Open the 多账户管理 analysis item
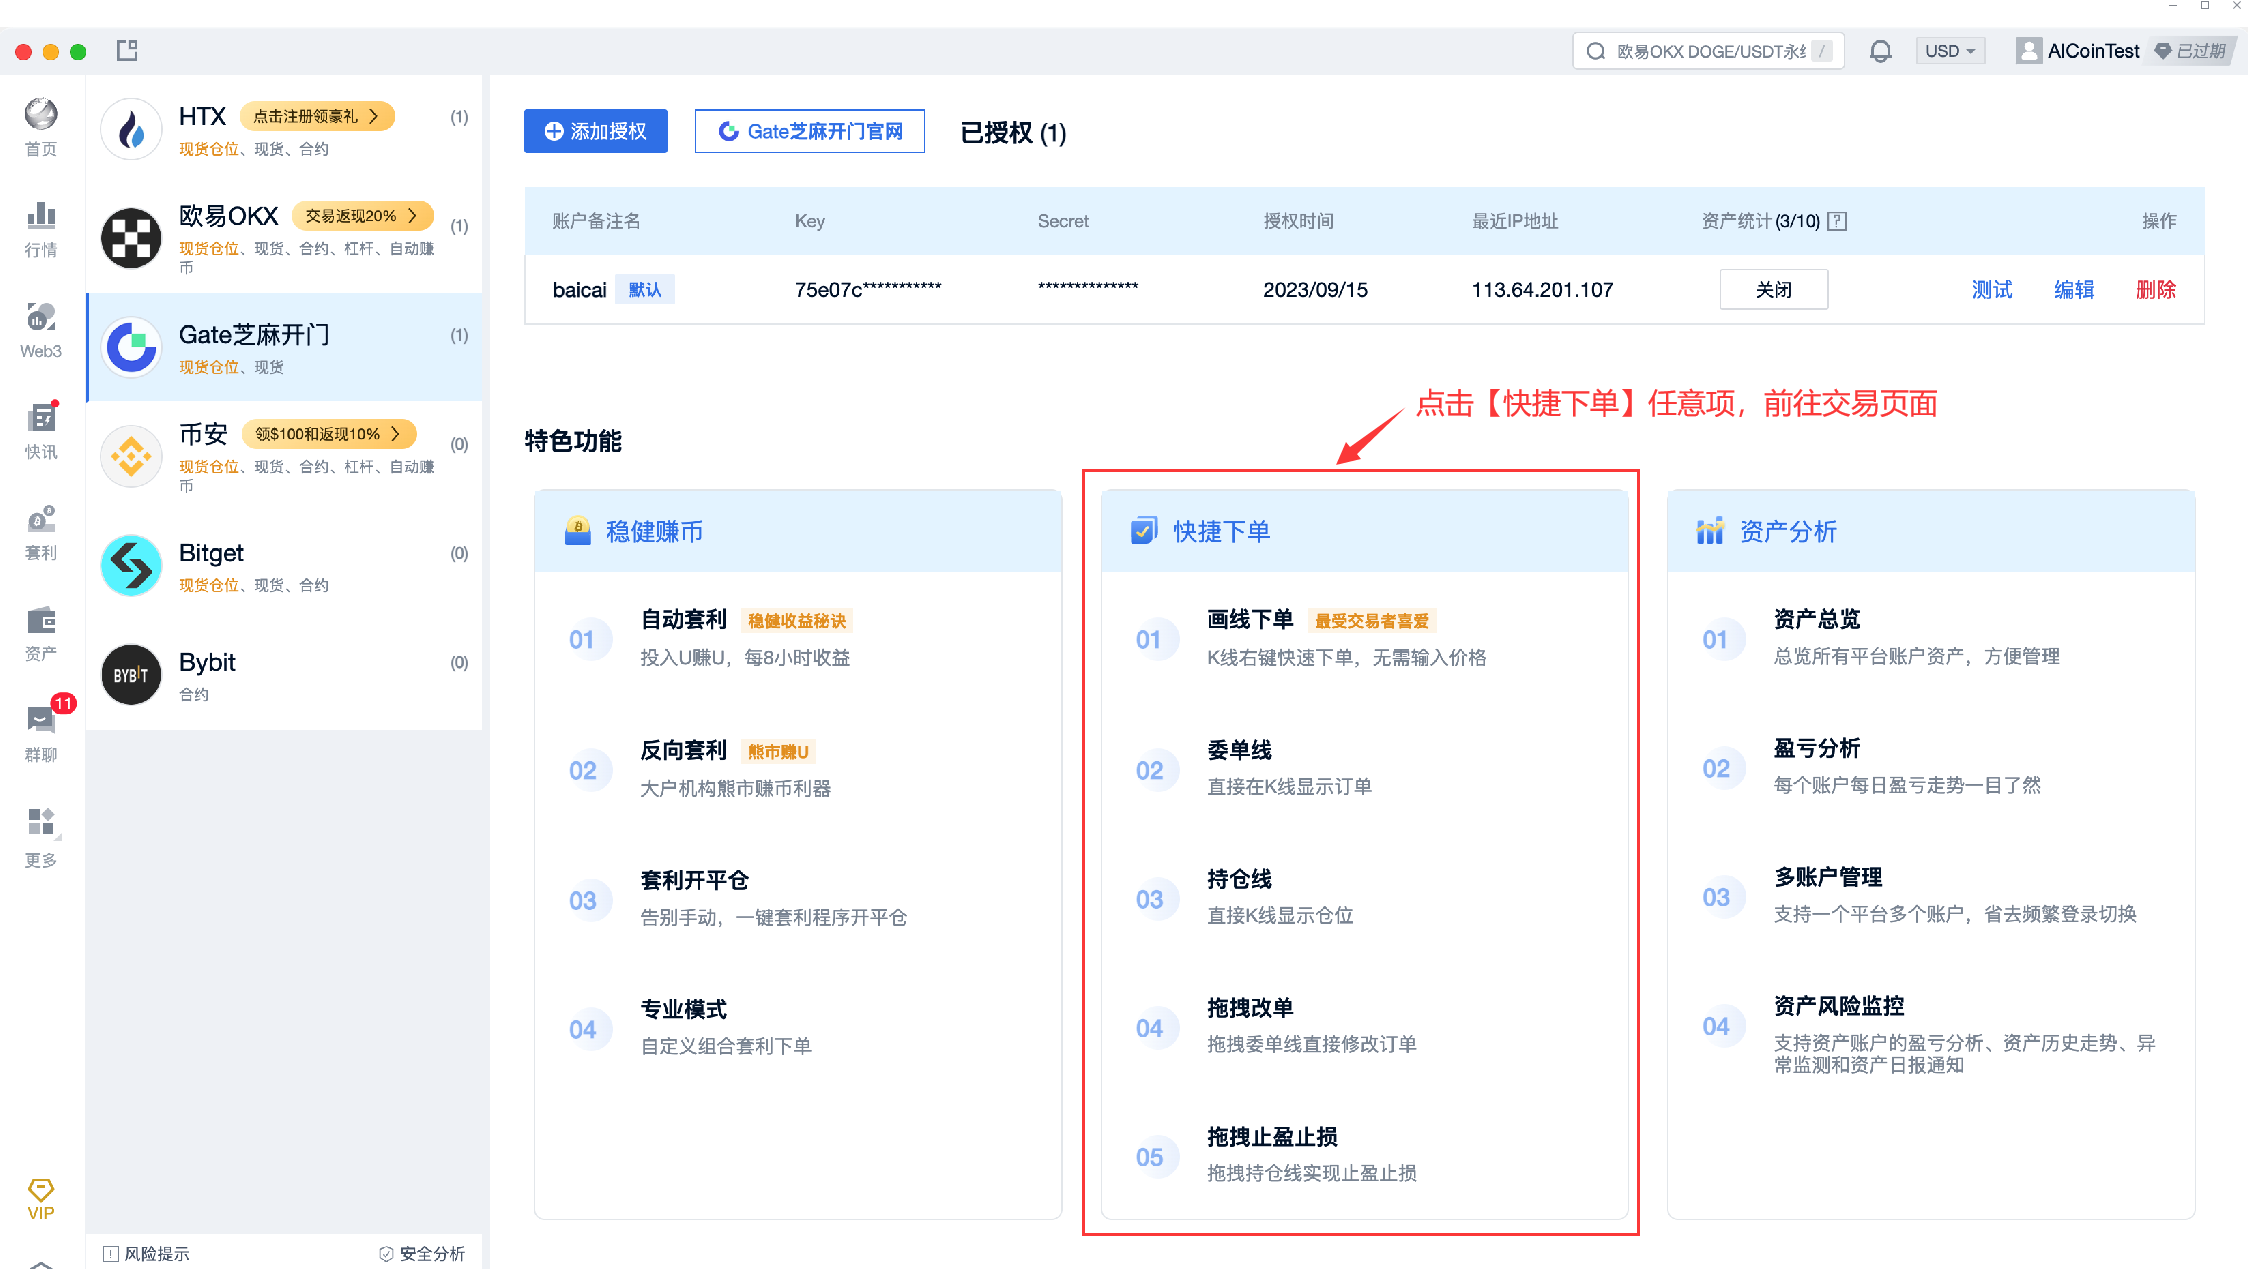The image size is (2248, 1269). tap(1930, 895)
